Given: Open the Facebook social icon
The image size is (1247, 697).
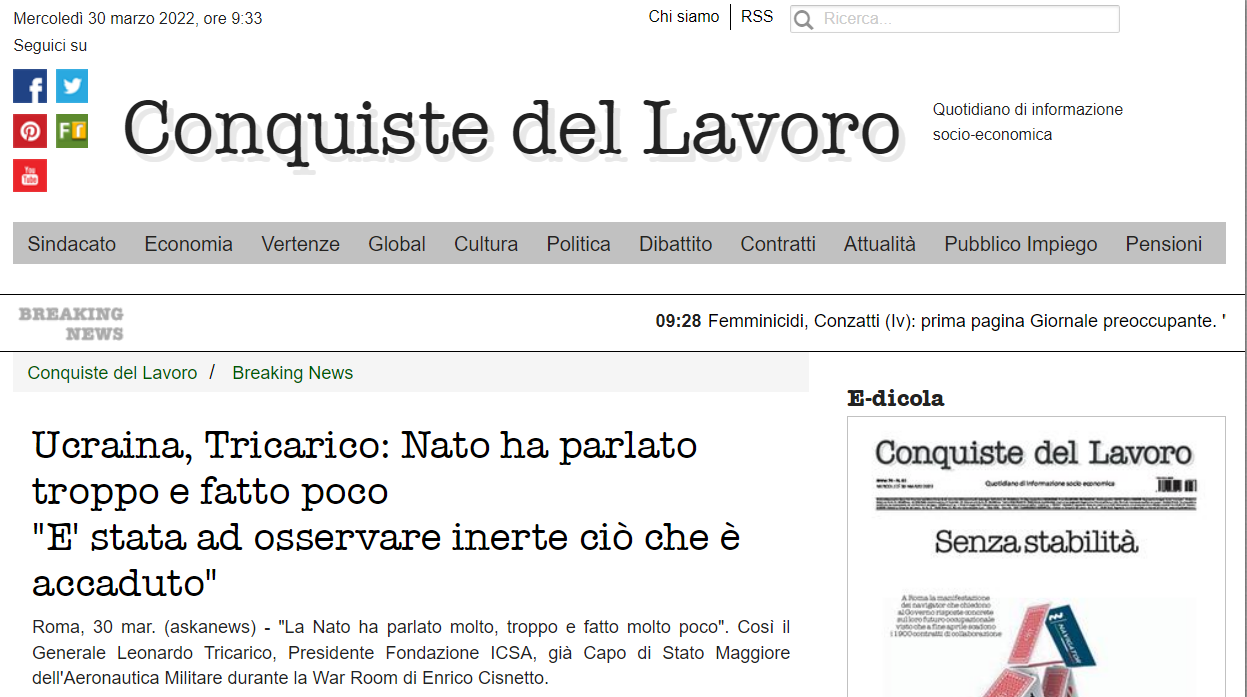Looking at the screenshot, I should [x=30, y=86].
